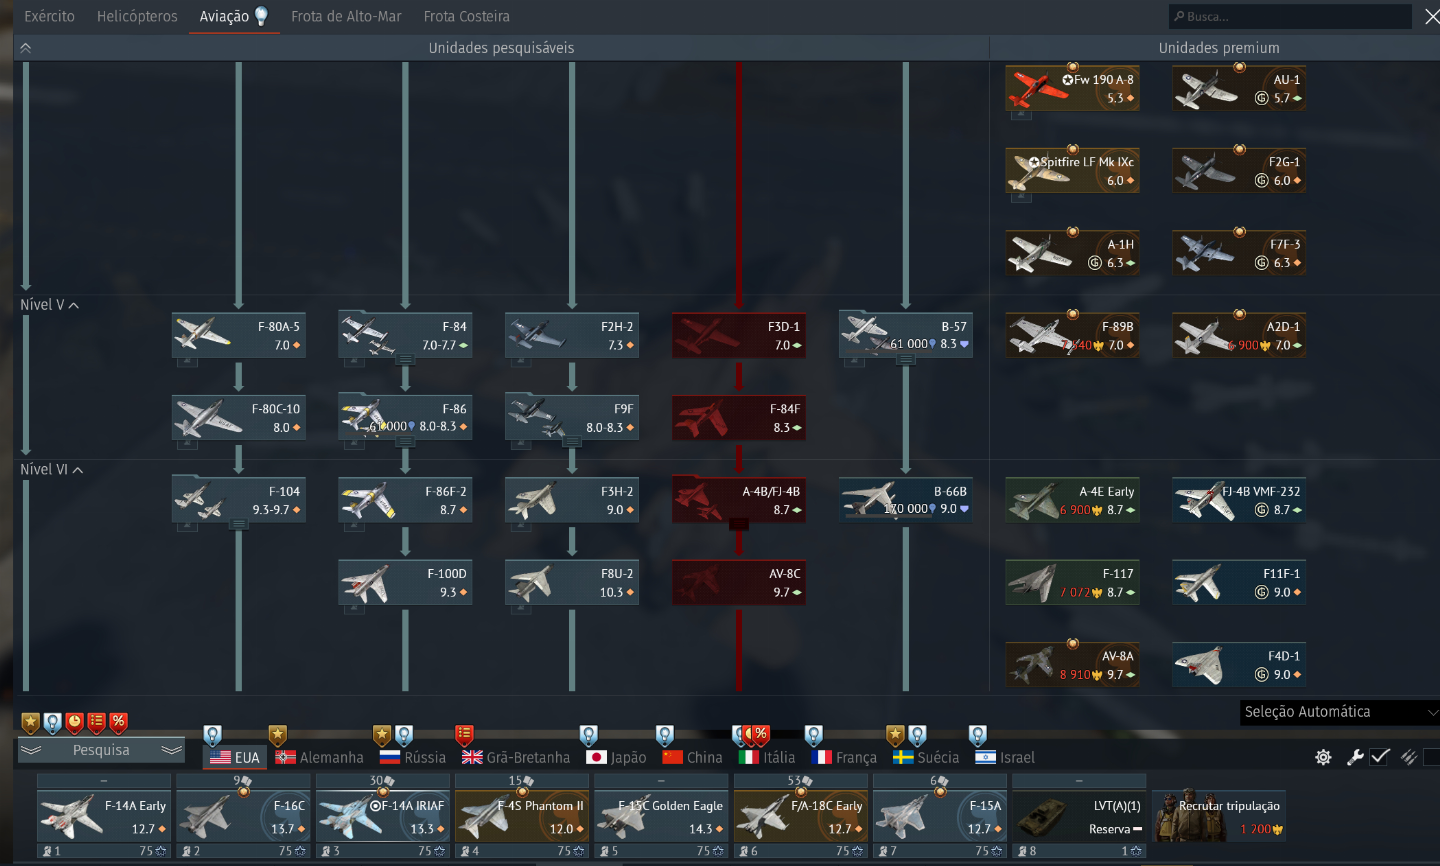This screenshot has height=866, width=1440.
Task: Select the AU-1 premium aircraft card
Action: pos(1239,88)
